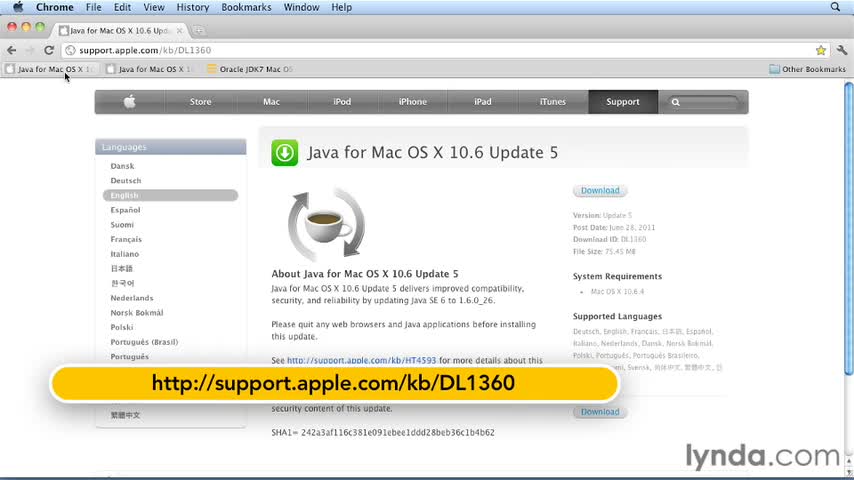Viewport: 854px width, 480px height.
Task: Click the Apple logo in site navigation
Action: (x=130, y=102)
